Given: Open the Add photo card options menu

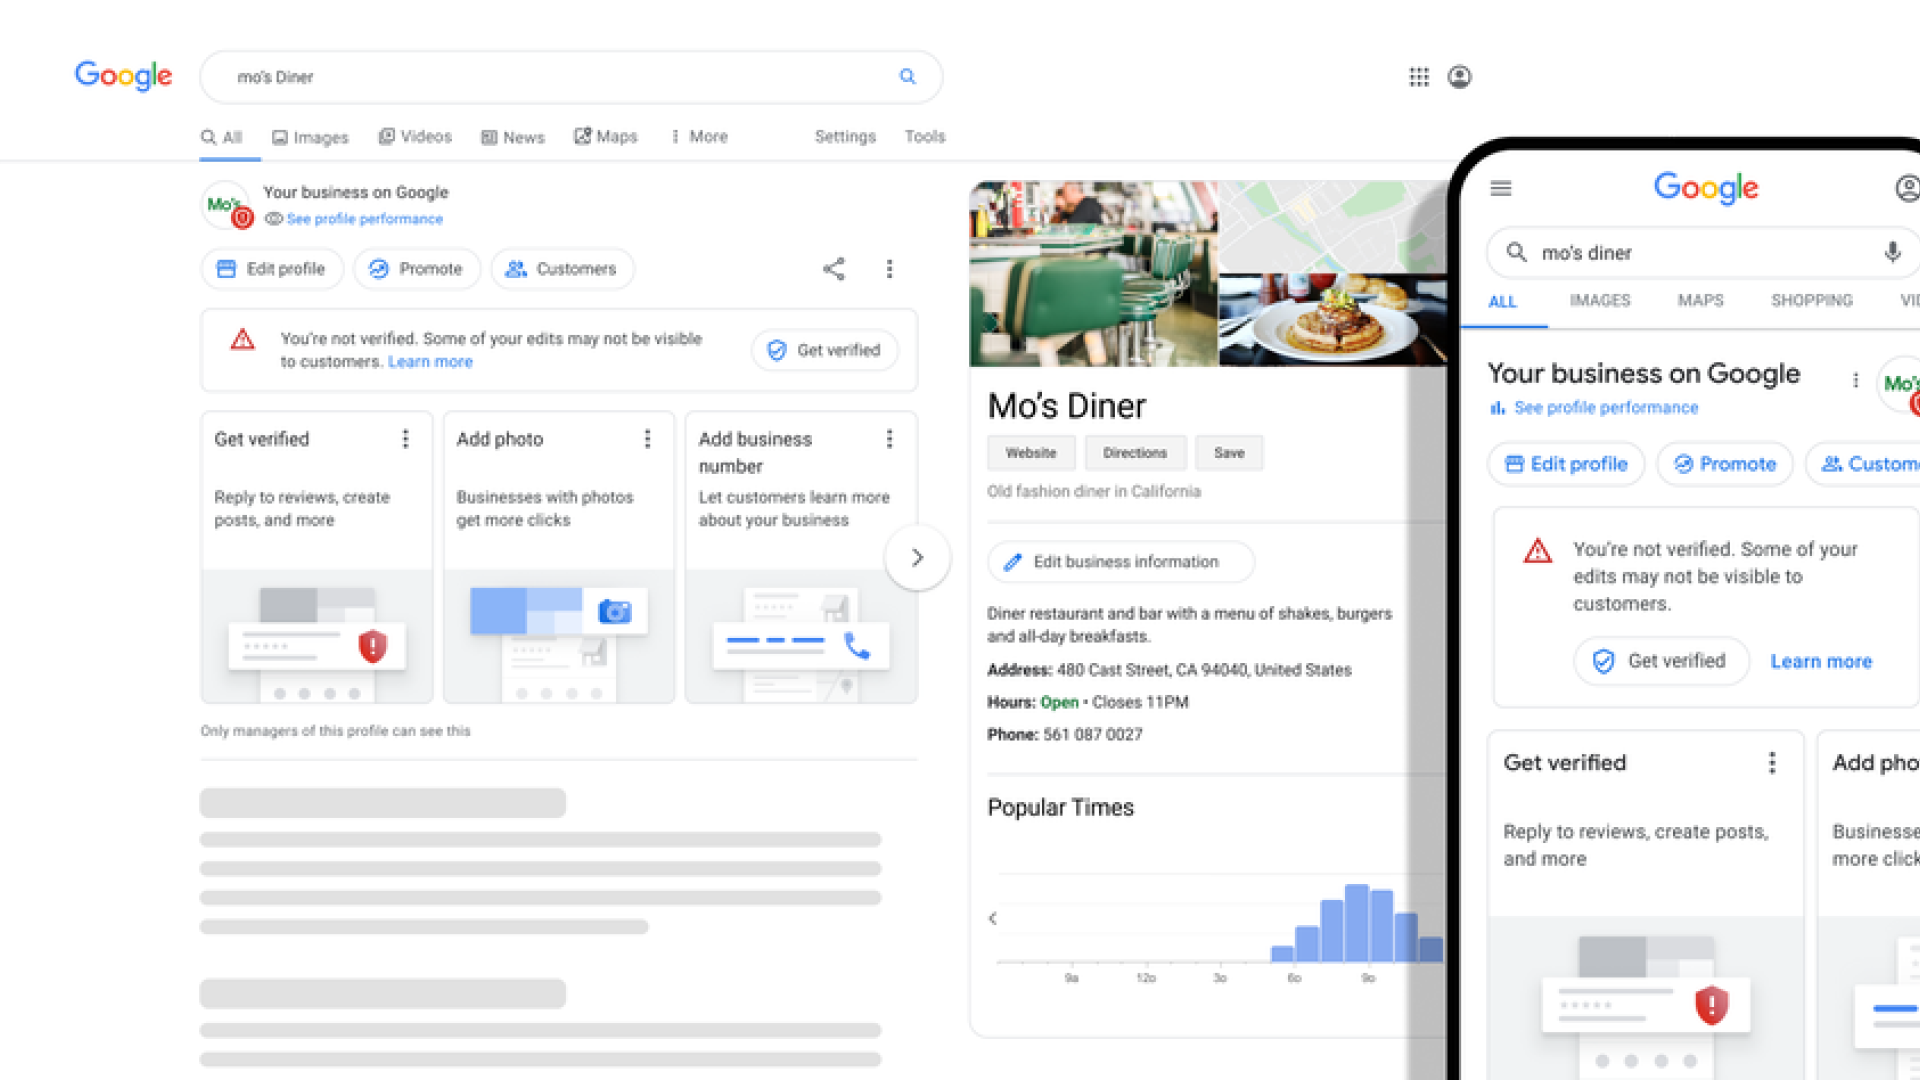Looking at the screenshot, I should tap(647, 439).
